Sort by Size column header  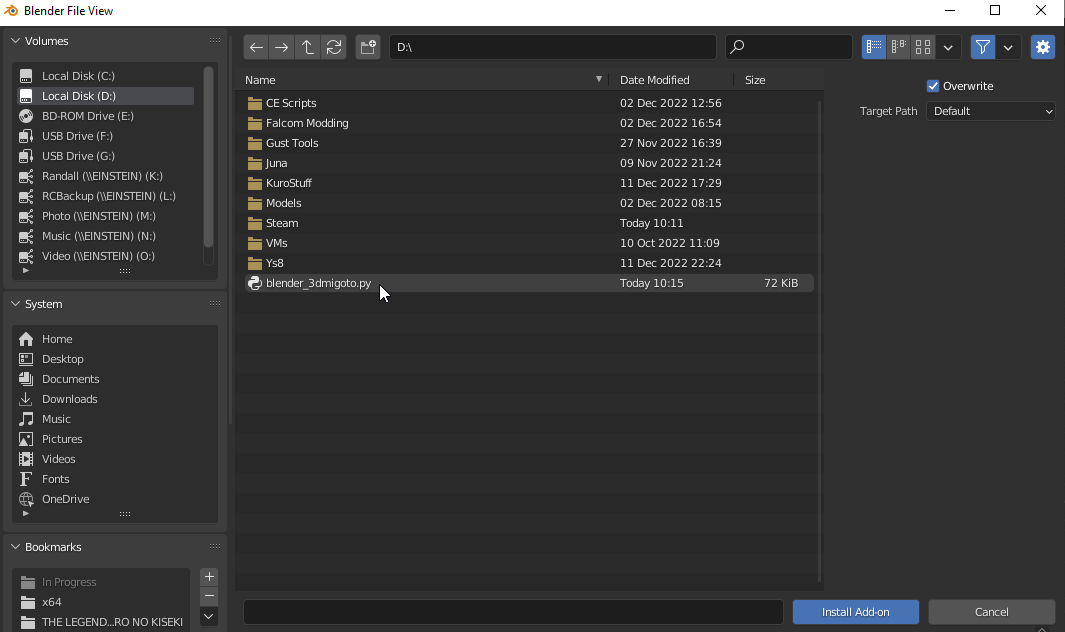coord(777,80)
